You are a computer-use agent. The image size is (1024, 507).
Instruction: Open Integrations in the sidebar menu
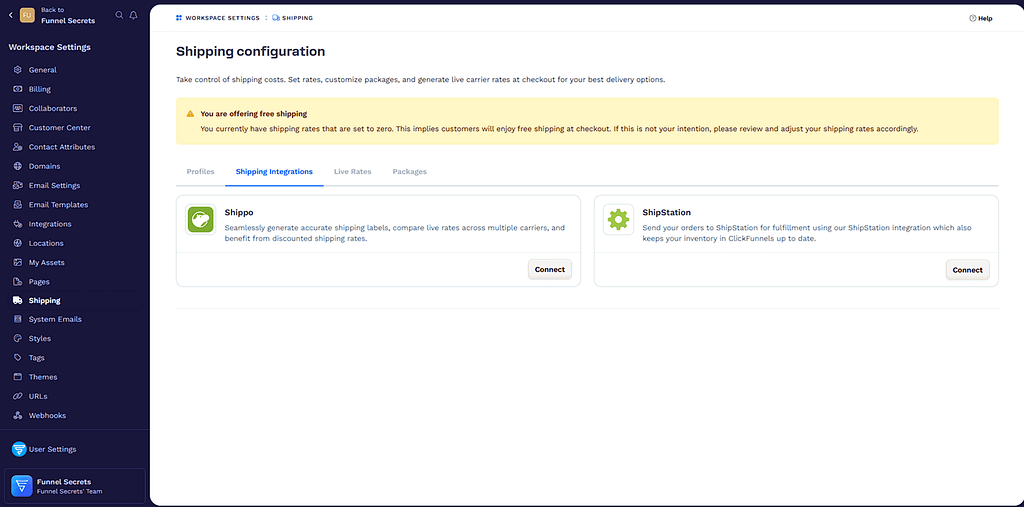click(x=50, y=224)
